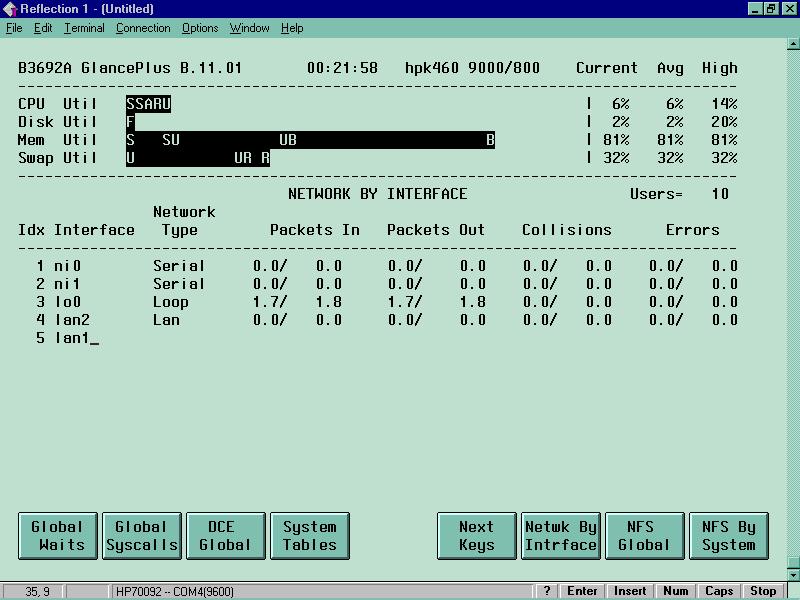The image size is (800, 600).
Task: Open the Options menu
Action: [200, 28]
